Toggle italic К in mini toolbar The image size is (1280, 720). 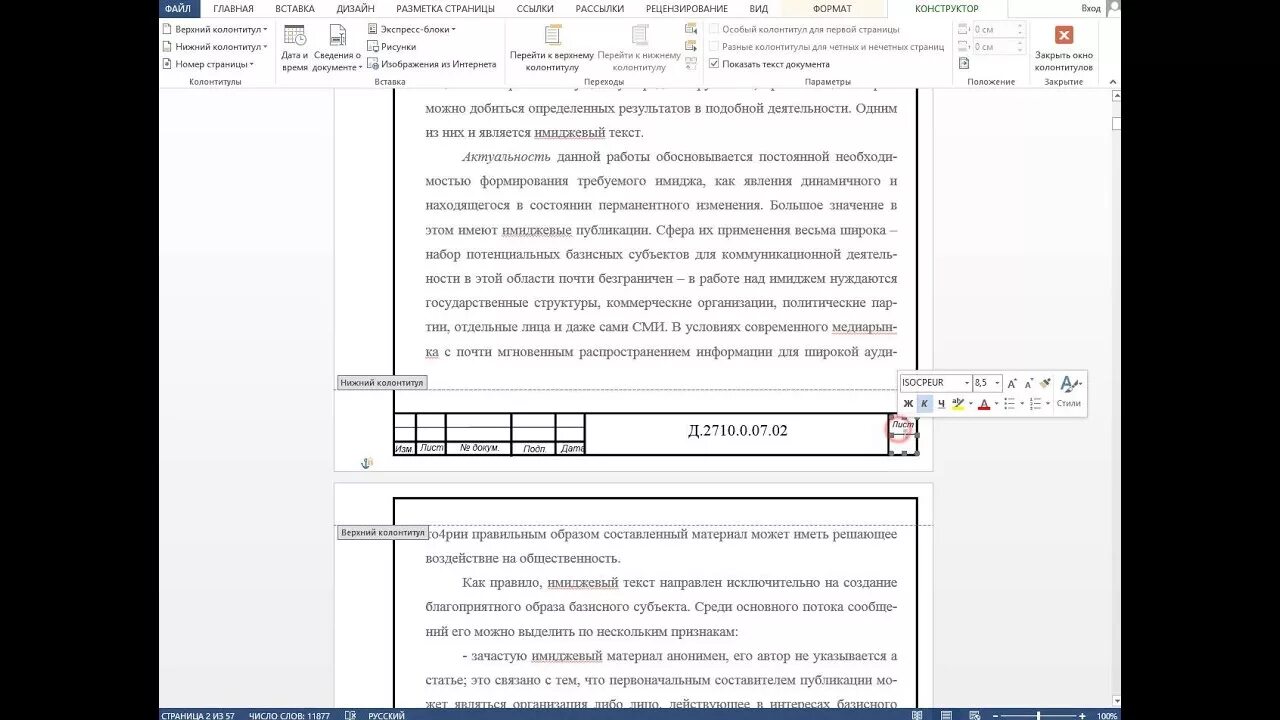pyautogui.click(x=924, y=404)
